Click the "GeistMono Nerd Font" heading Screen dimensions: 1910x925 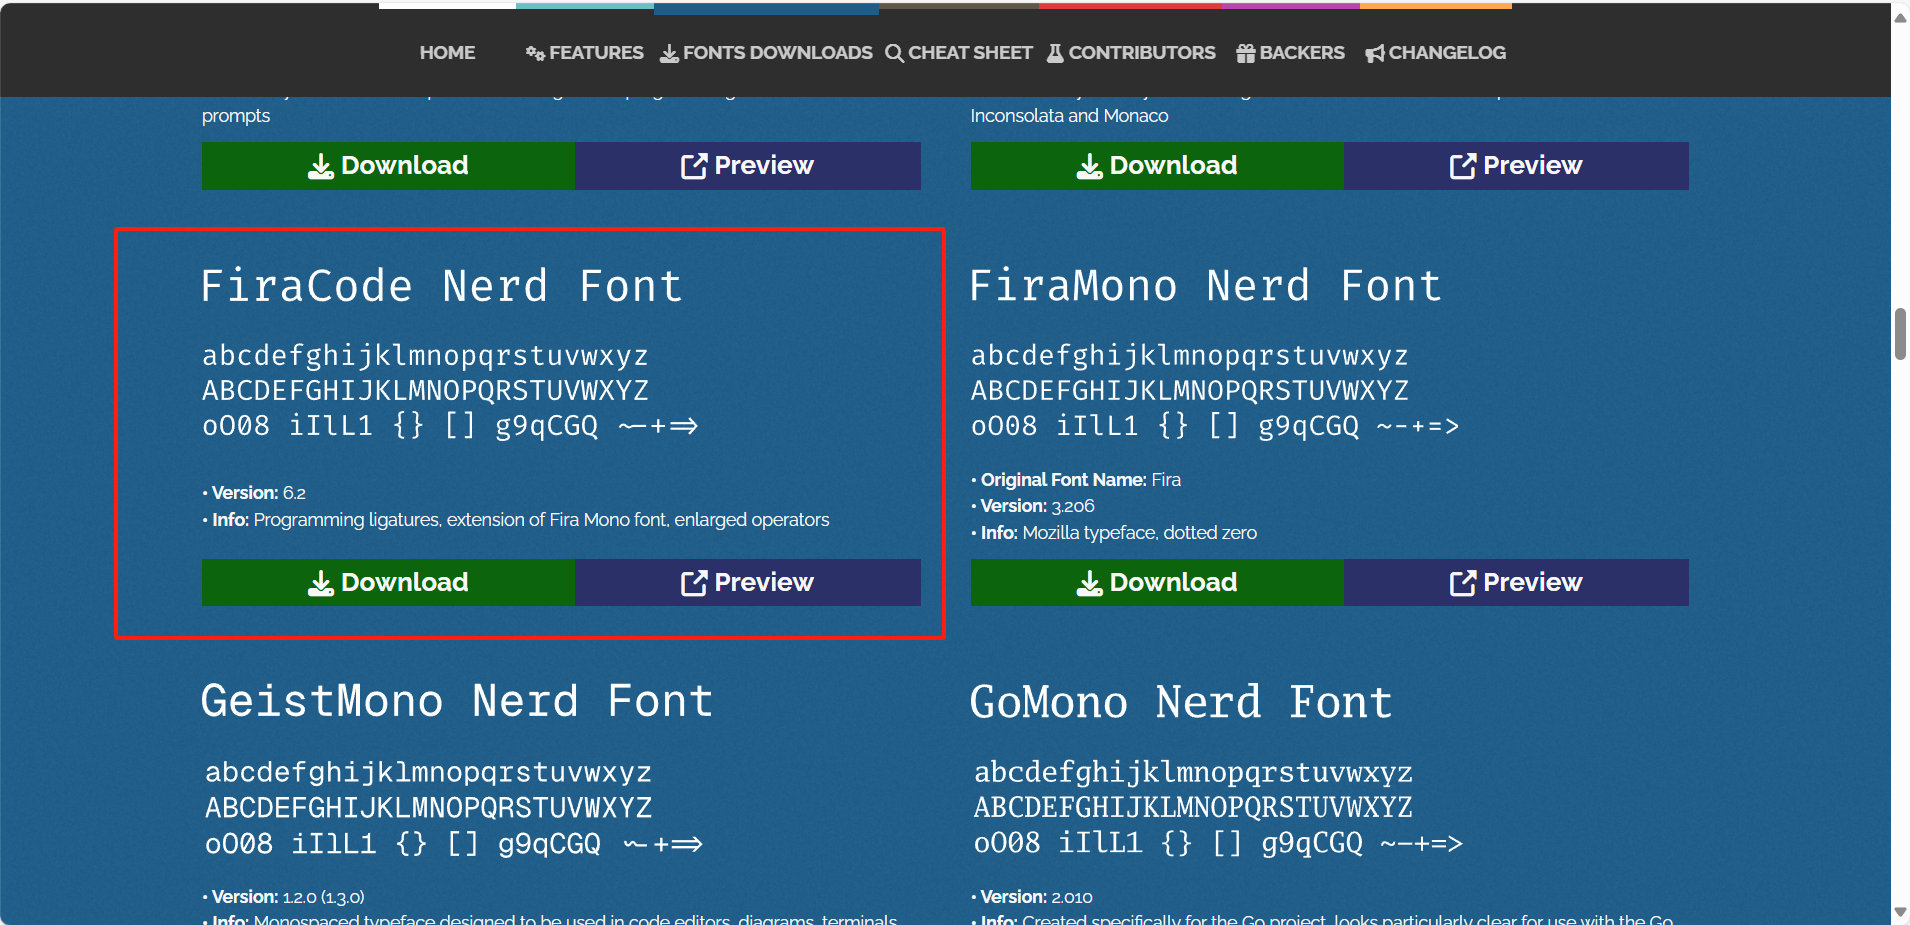click(457, 701)
